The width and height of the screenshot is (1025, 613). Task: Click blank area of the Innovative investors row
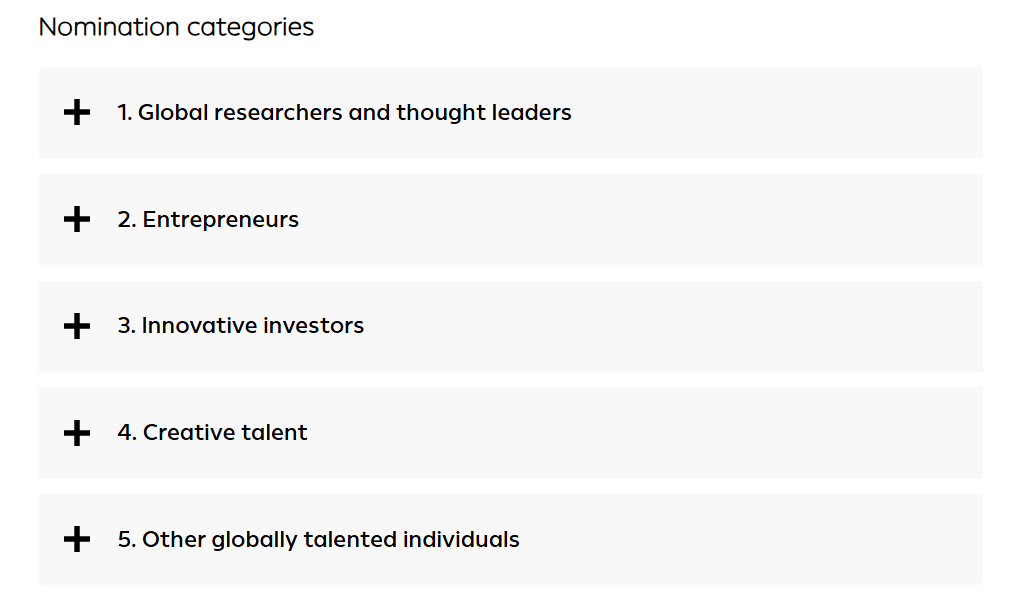(719, 326)
